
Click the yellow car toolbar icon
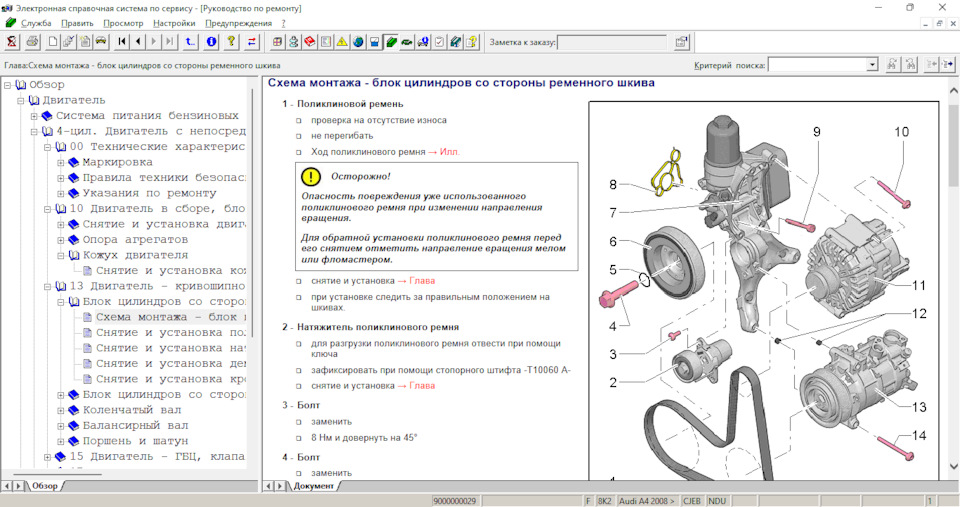point(101,42)
